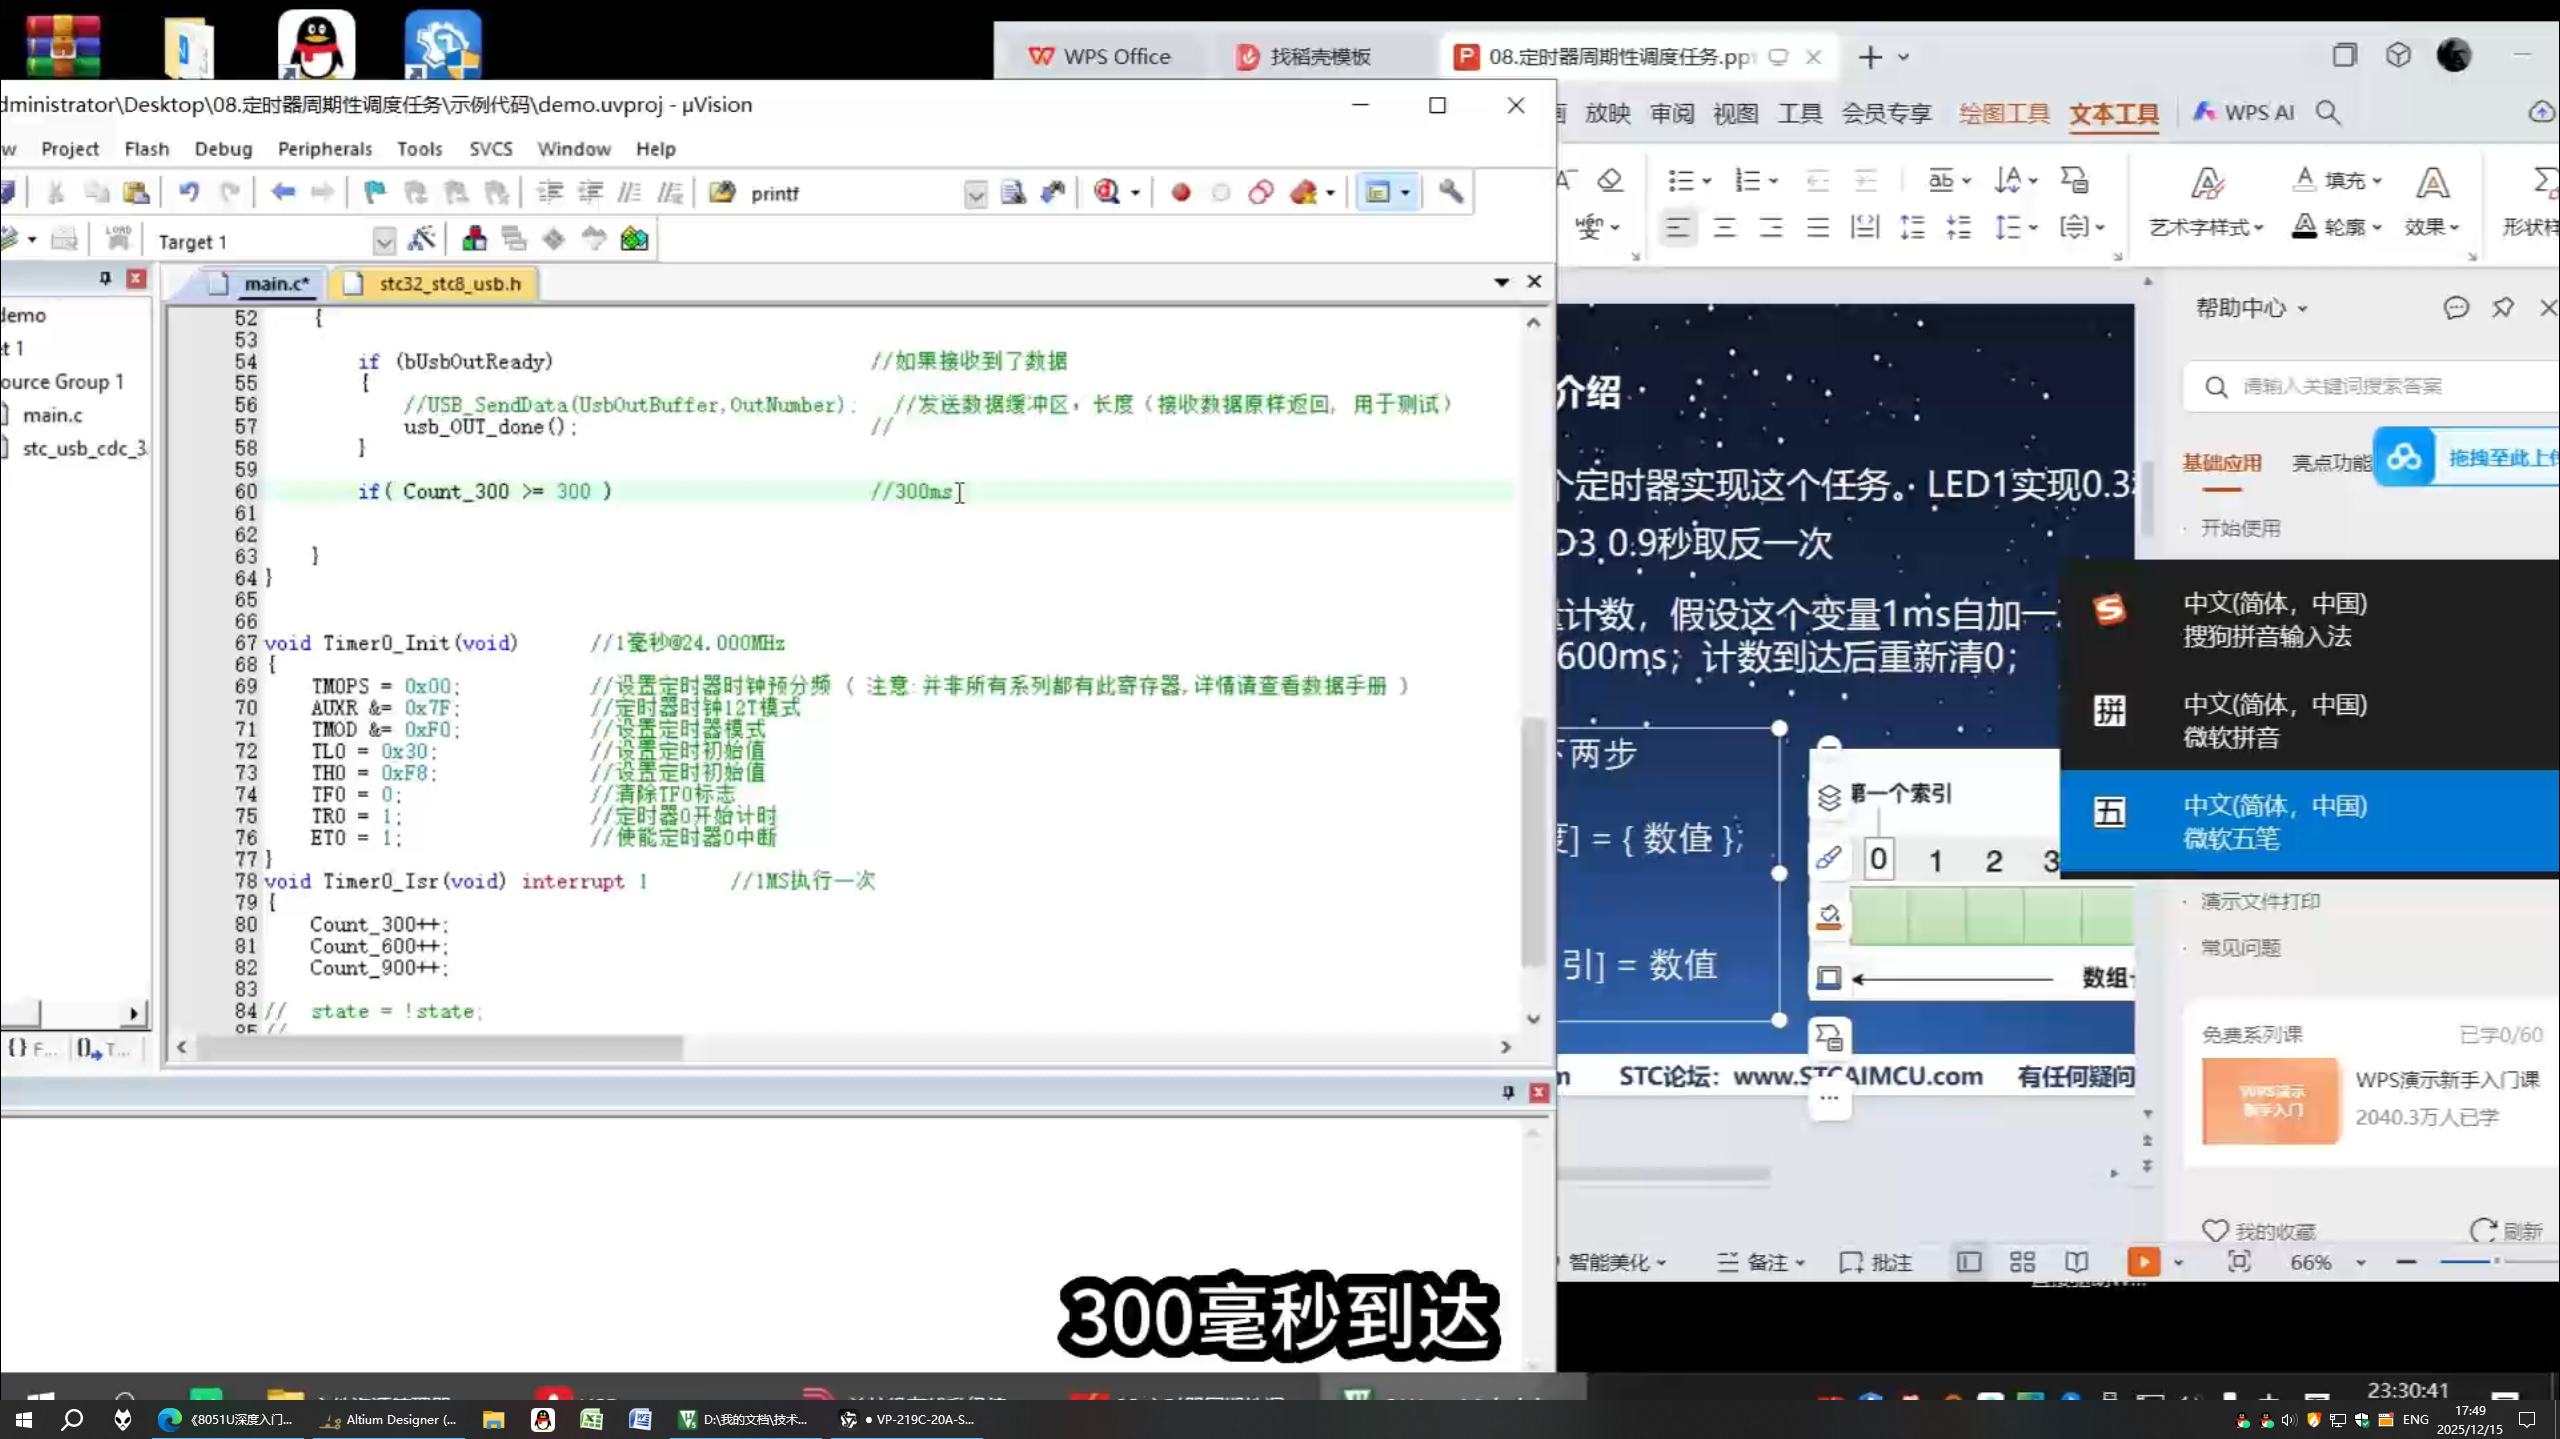2560x1439 pixels.
Task: Click the LOAD download-to-flash icon
Action: click(x=119, y=238)
